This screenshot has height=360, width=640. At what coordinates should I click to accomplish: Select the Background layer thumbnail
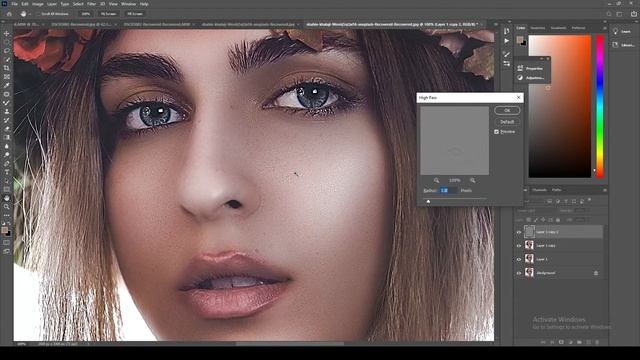tap(529, 273)
